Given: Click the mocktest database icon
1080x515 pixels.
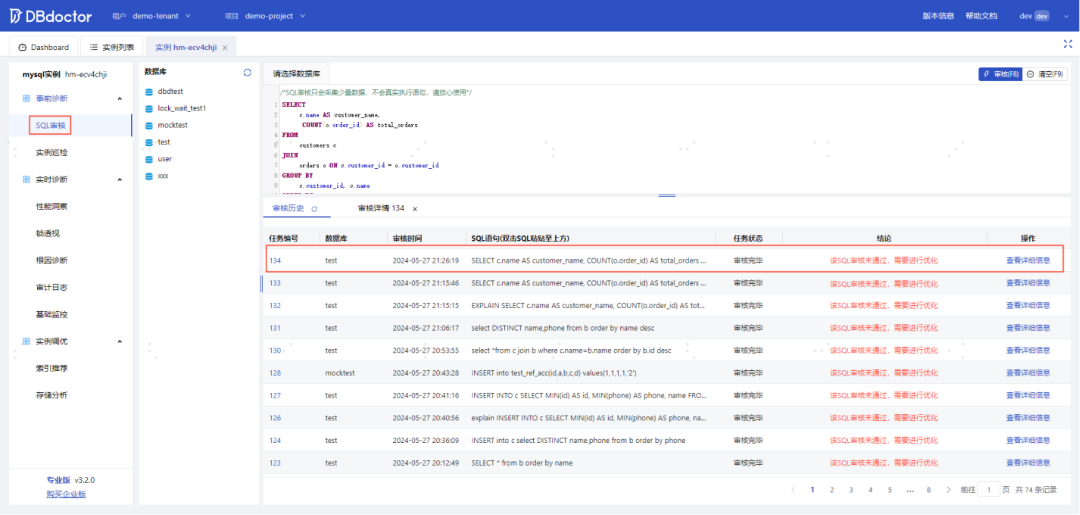Looking at the screenshot, I should click(149, 125).
